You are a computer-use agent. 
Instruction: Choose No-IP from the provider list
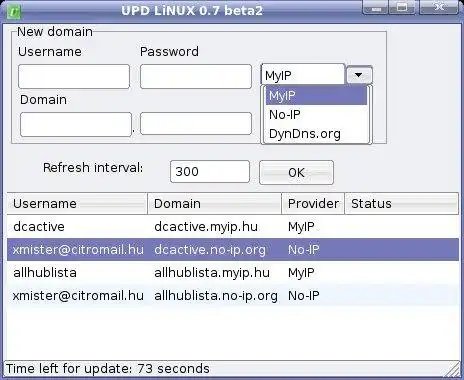tap(316, 115)
